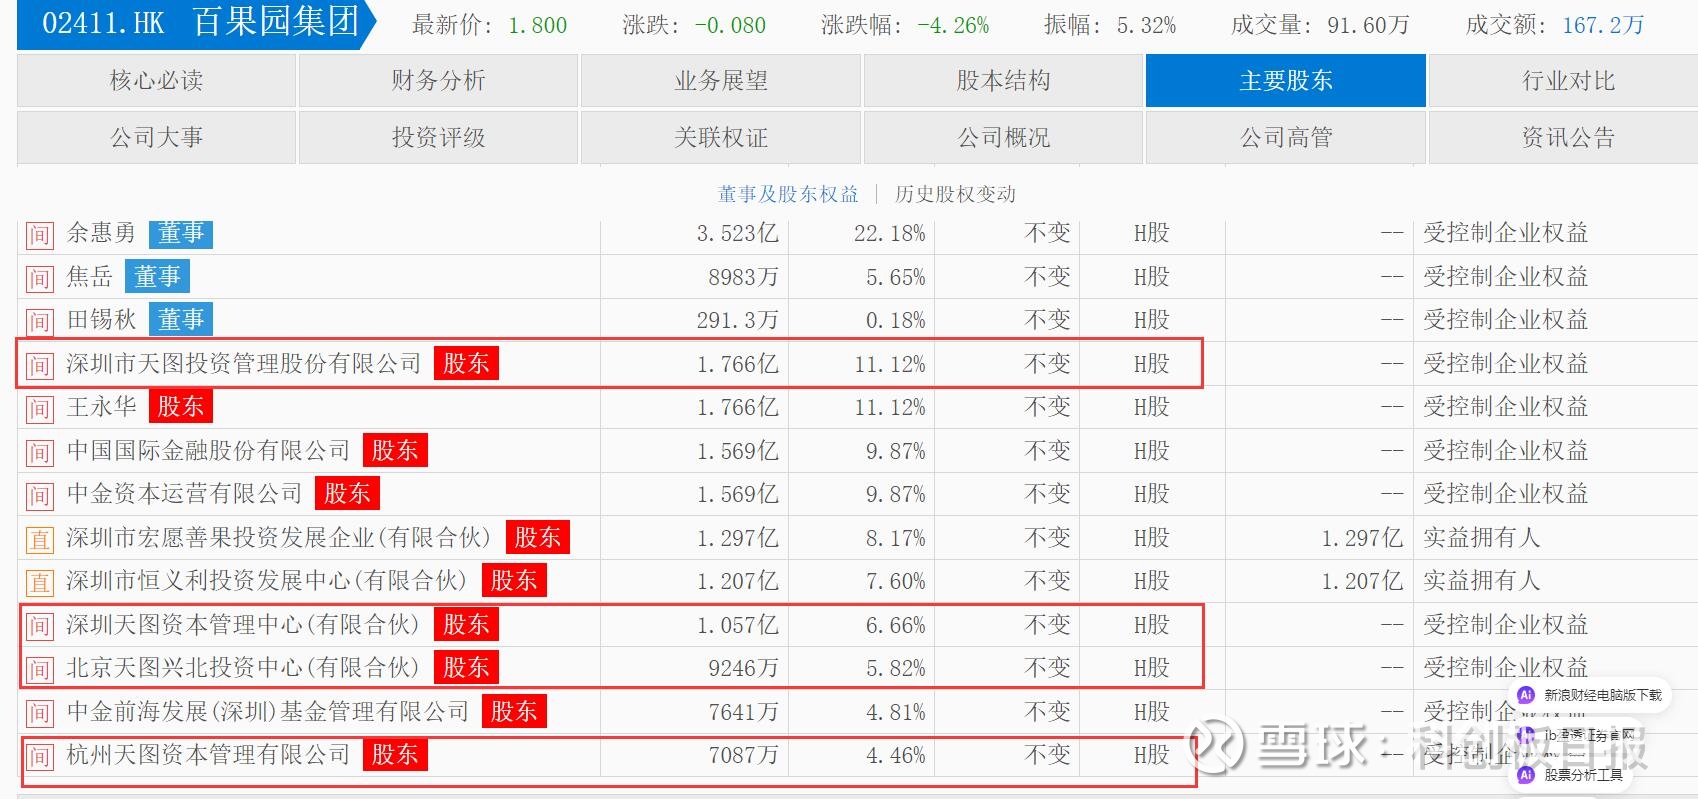Image resolution: width=1698 pixels, height=799 pixels.
Task: Click the 最新价 value 1.800
Action: pyautogui.click(x=538, y=25)
